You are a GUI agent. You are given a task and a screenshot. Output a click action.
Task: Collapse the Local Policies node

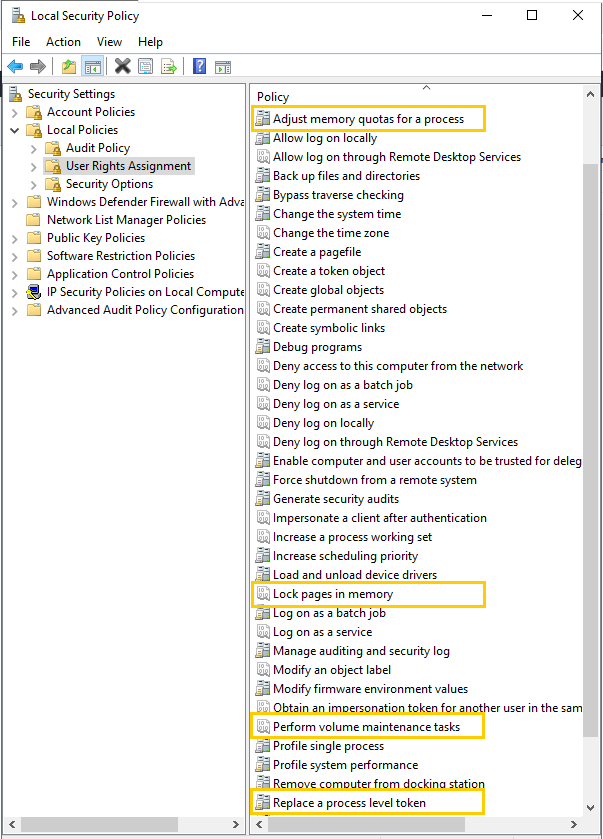coord(15,130)
